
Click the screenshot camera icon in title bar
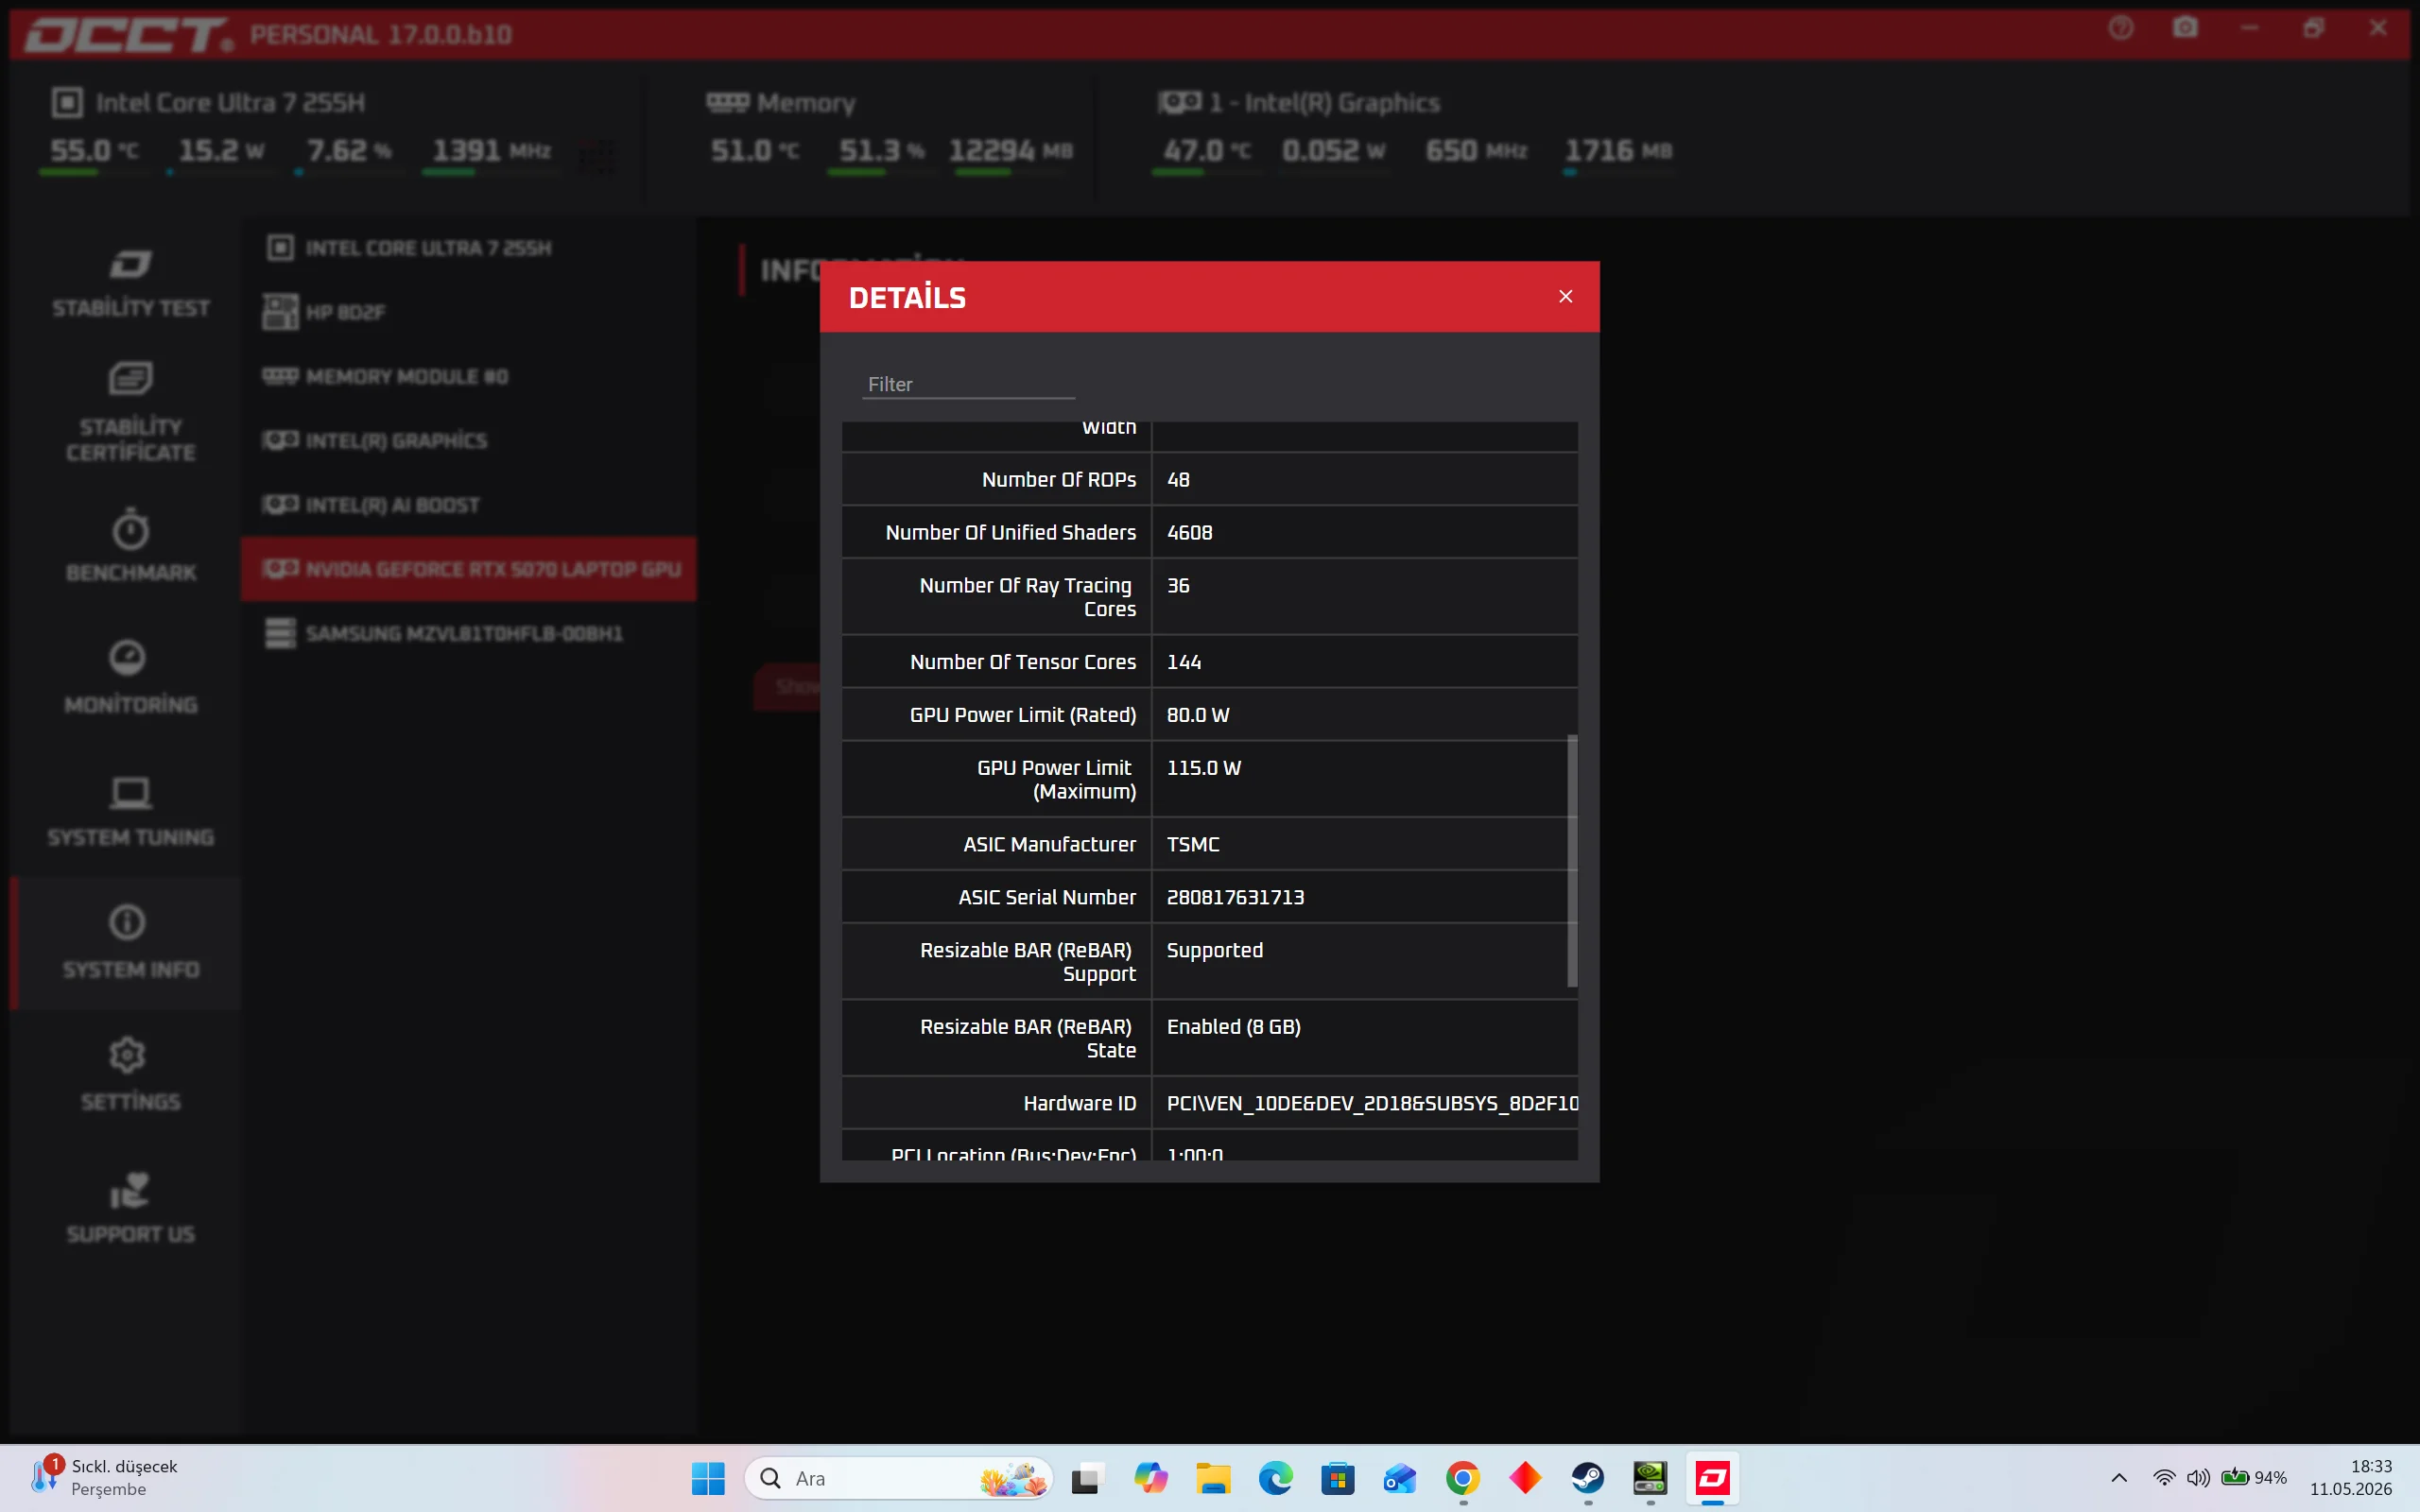2186,28
